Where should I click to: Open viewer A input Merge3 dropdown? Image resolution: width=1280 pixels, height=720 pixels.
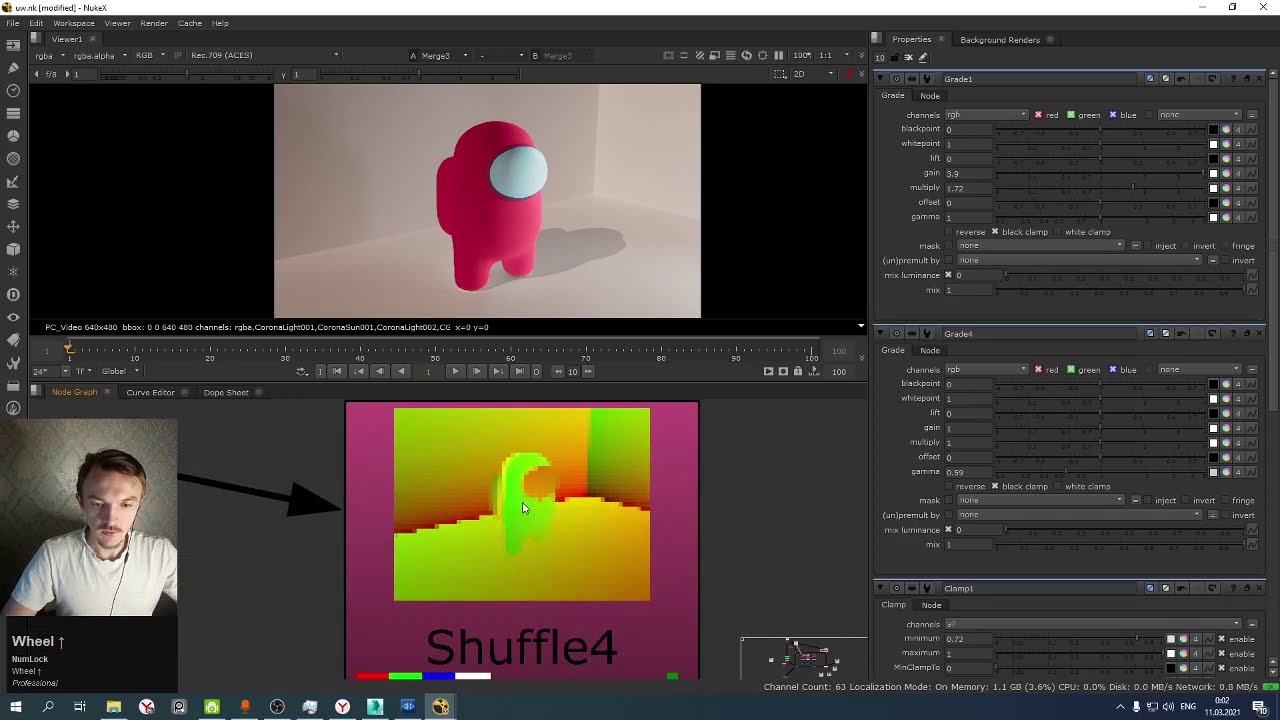pos(440,55)
